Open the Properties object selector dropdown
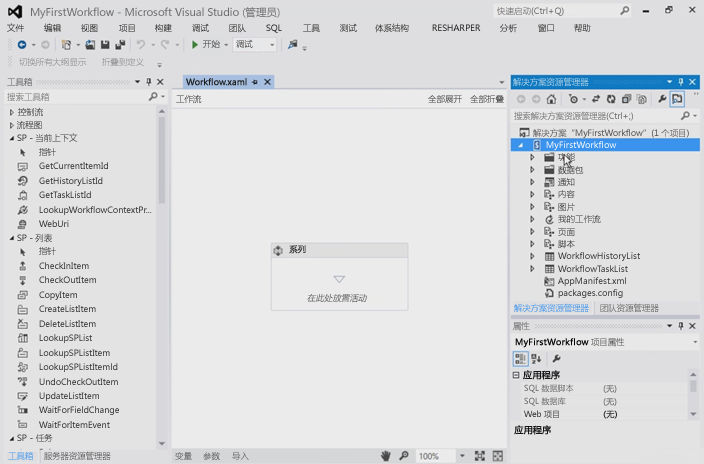The width and height of the screenshot is (704, 464). (x=695, y=342)
